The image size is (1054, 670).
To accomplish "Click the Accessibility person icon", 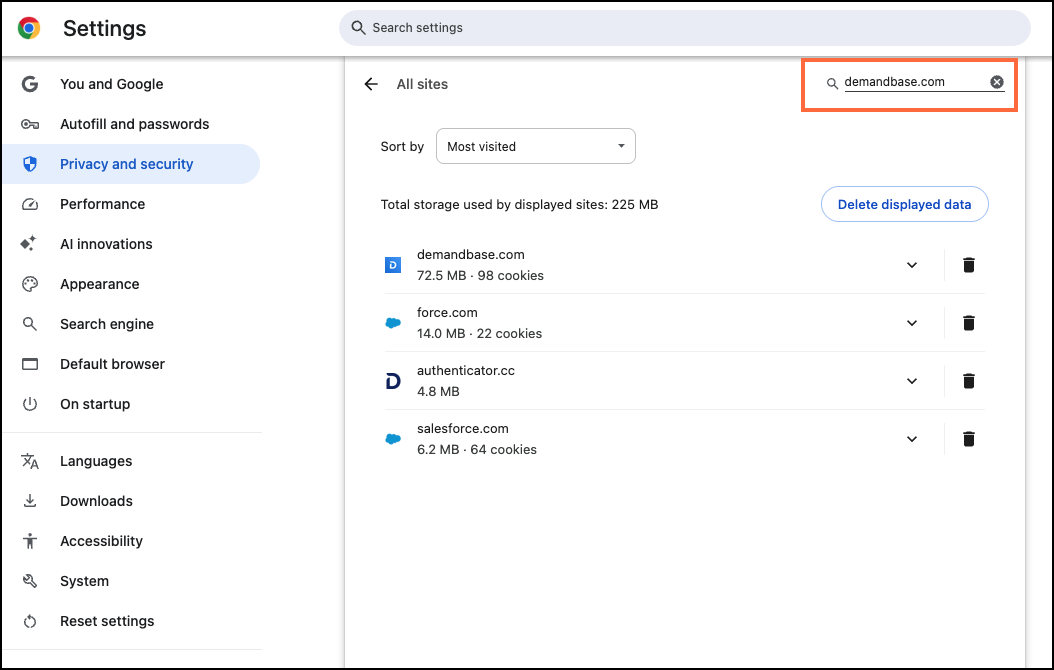I will 30,541.
